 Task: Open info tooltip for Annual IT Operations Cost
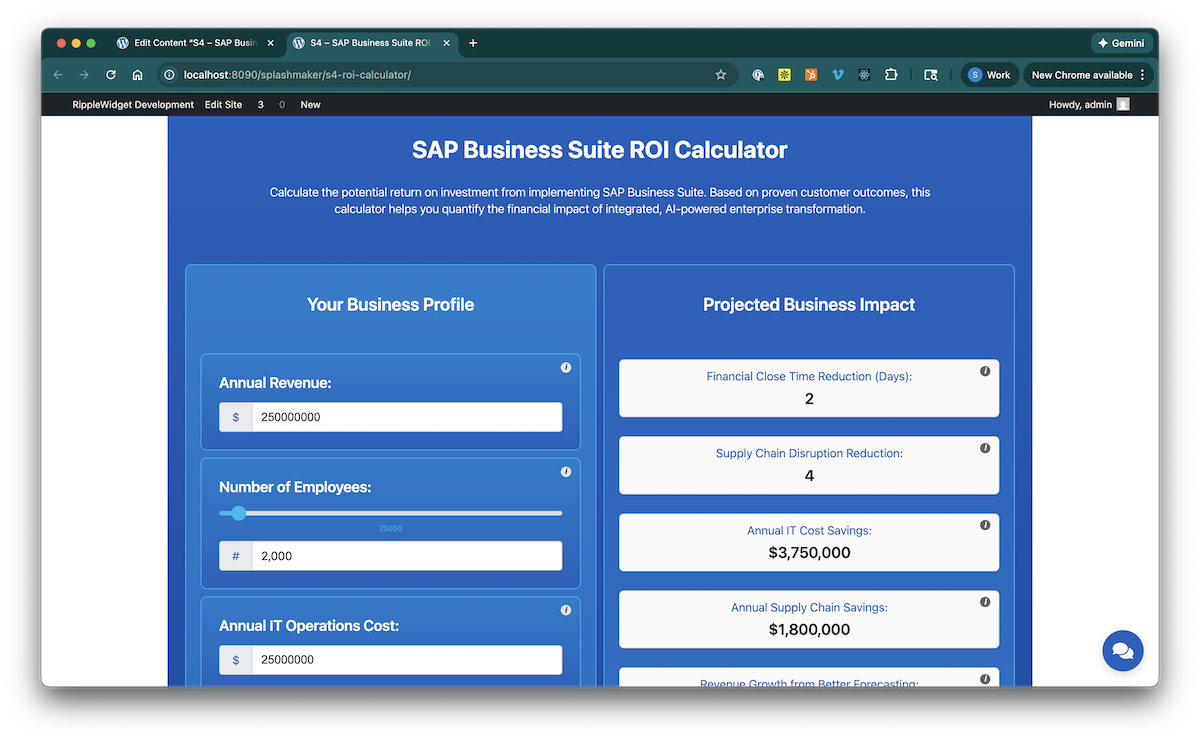(x=566, y=610)
